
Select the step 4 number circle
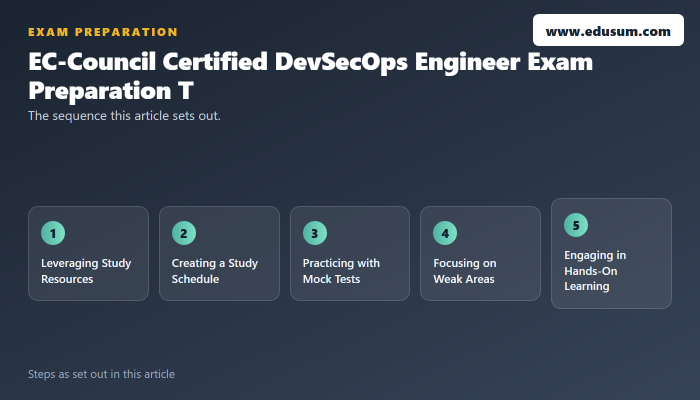445,233
